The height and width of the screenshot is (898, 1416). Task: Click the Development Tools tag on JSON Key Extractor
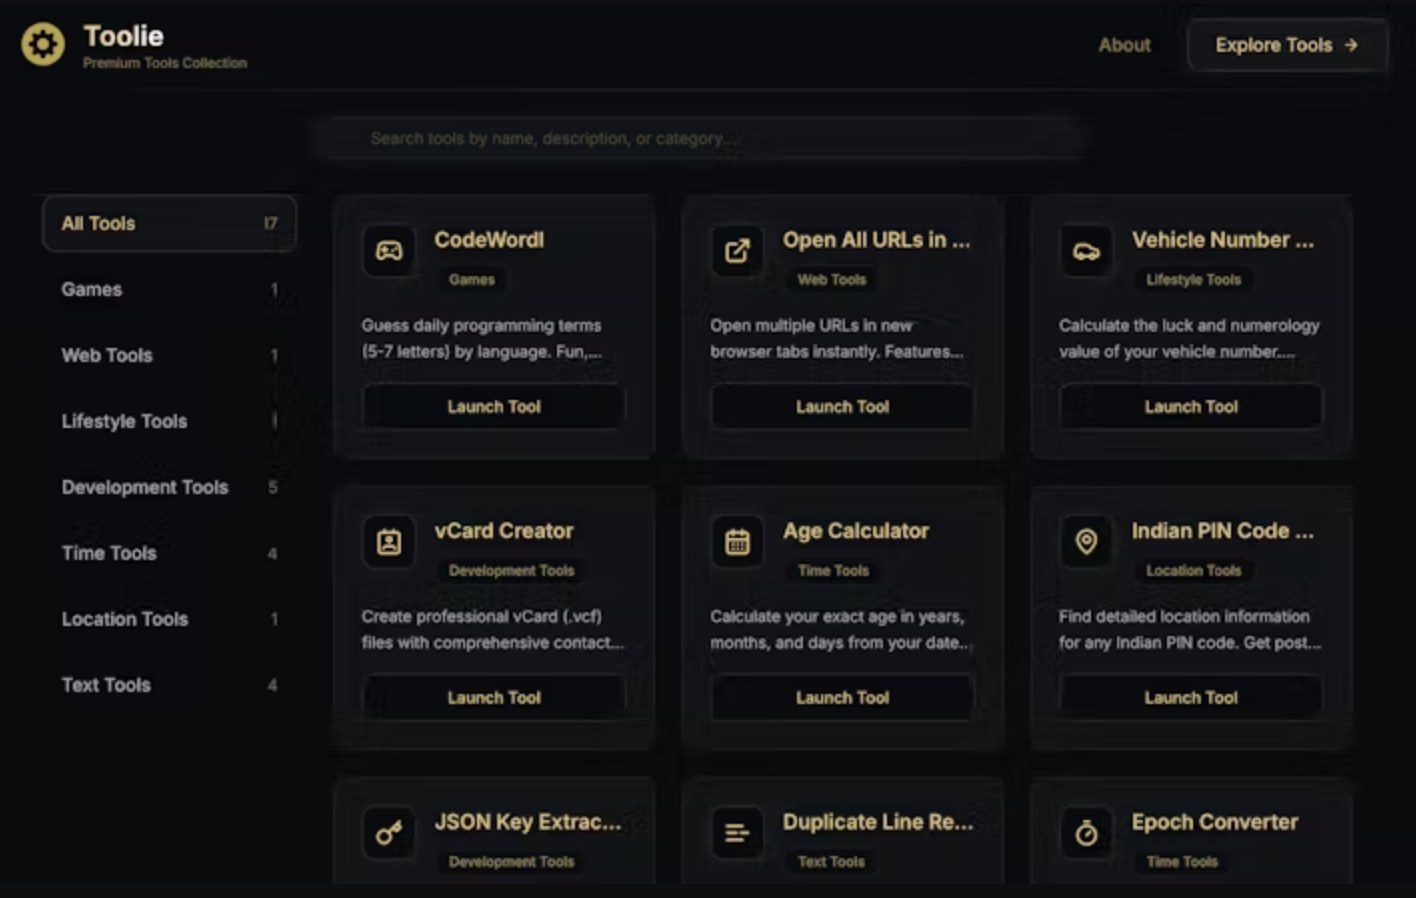[x=511, y=862]
